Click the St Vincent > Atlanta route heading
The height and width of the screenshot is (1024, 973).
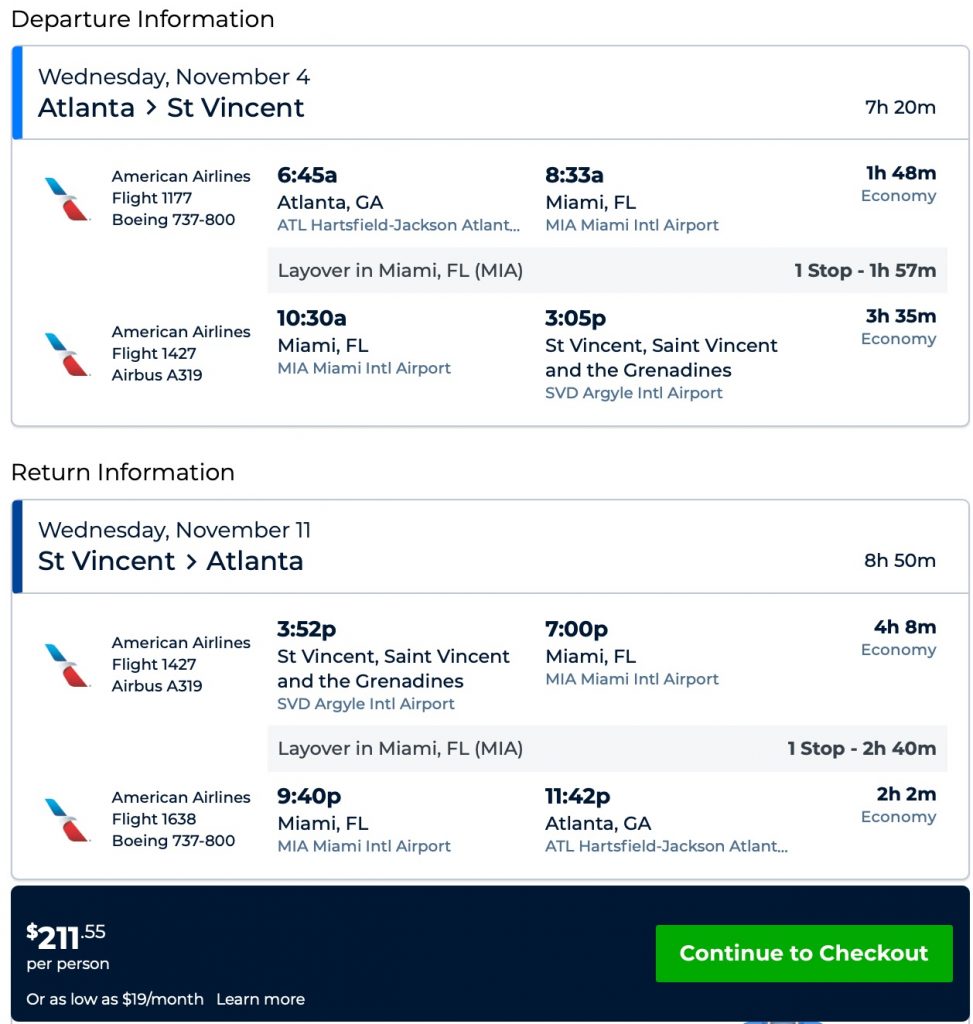(170, 561)
